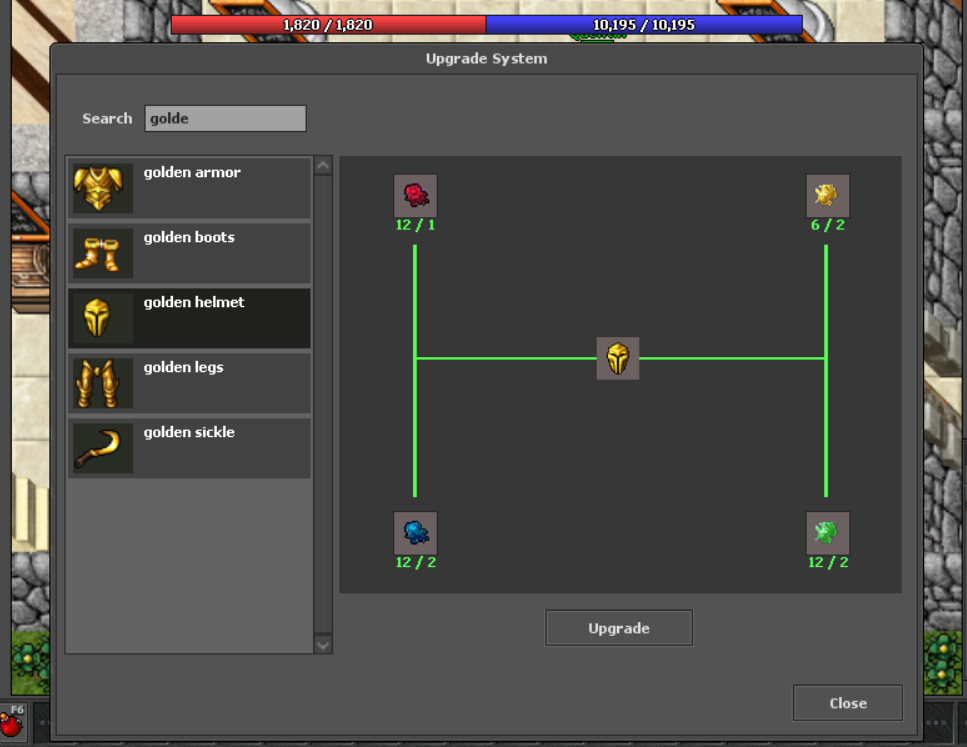Screen dimensions: 967x747
Task: Click the golden helmet list icon
Action: (x=102, y=318)
